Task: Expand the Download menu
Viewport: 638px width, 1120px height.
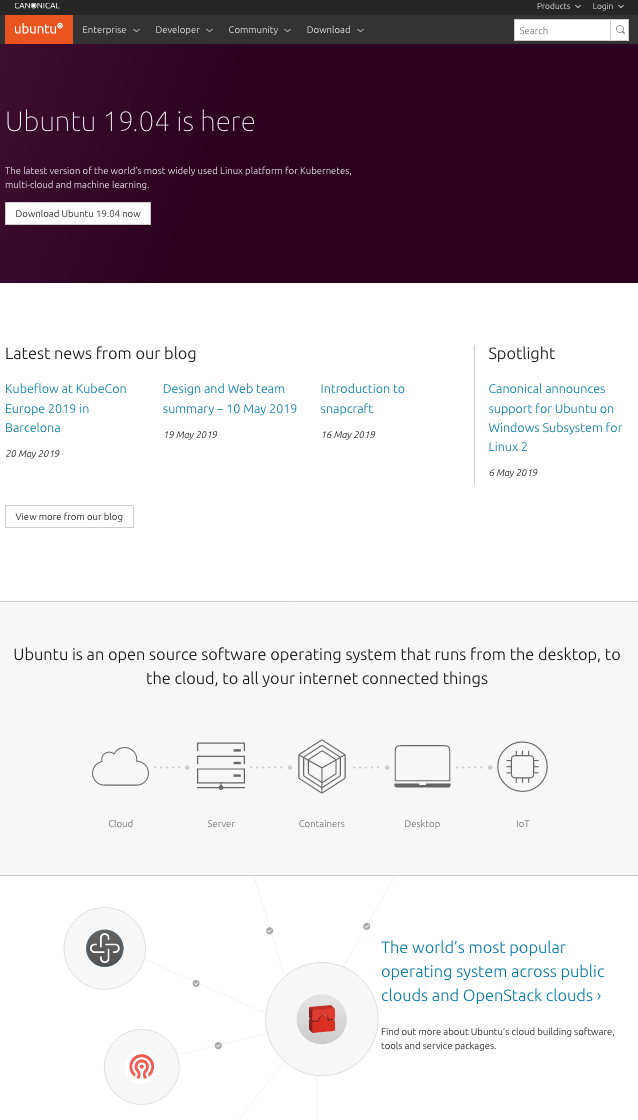Action: point(335,30)
